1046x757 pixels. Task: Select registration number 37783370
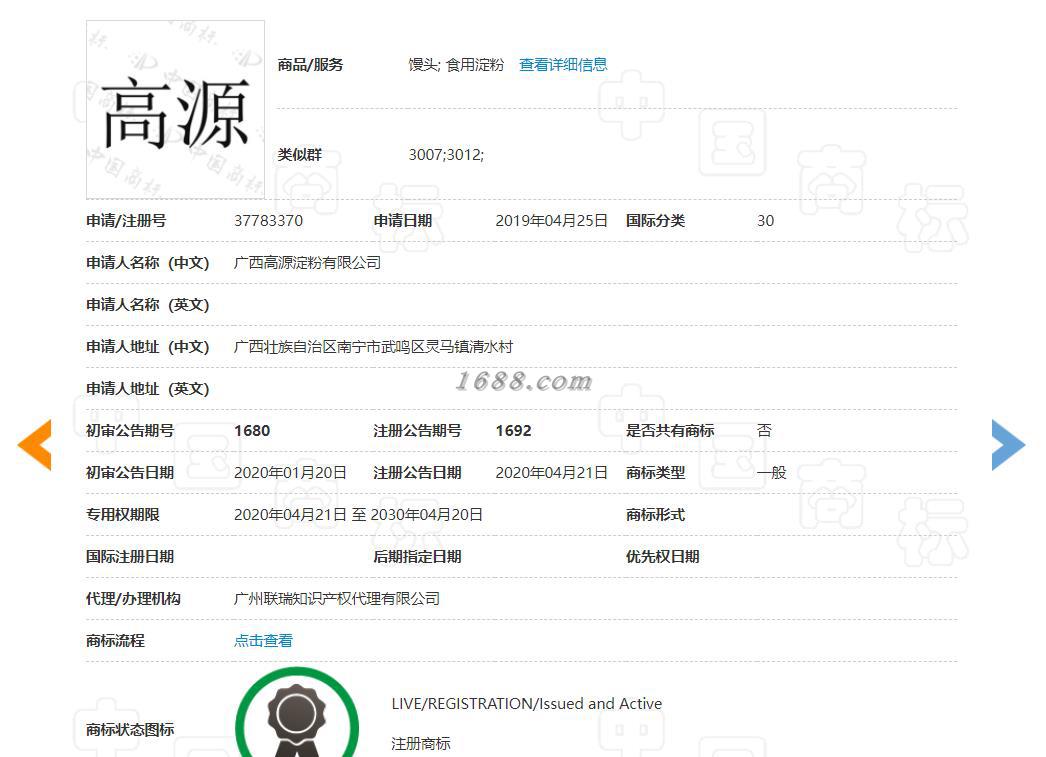pyautogui.click(x=268, y=221)
